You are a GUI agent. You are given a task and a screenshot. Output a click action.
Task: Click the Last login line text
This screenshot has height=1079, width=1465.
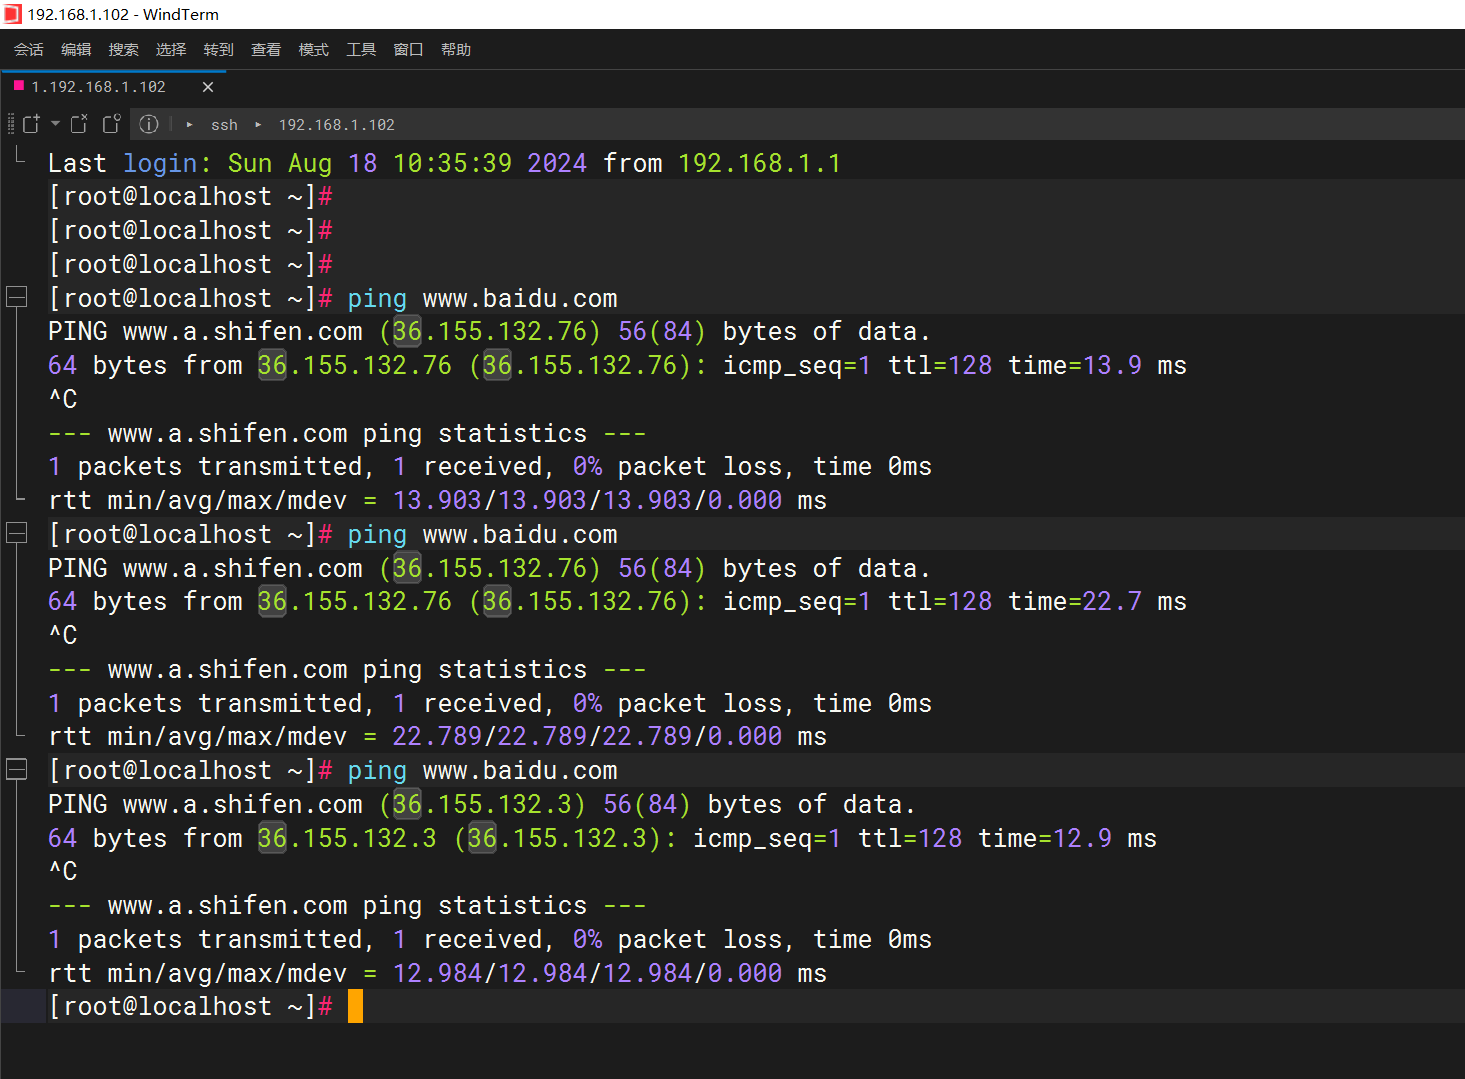(445, 163)
